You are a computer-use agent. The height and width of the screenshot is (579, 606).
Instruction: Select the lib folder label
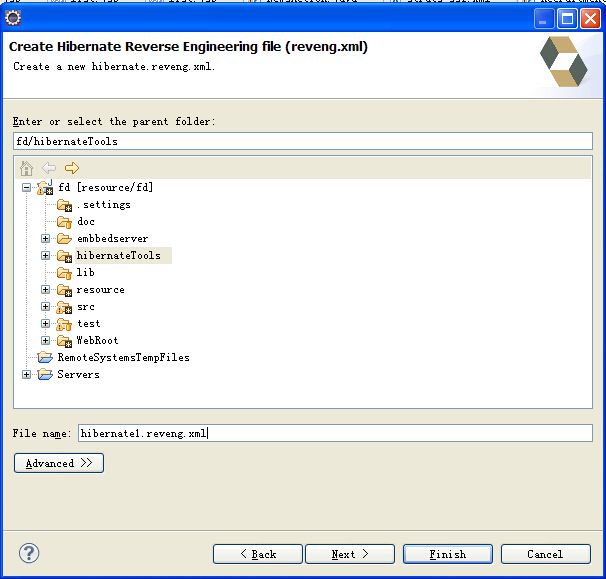pos(85,273)
